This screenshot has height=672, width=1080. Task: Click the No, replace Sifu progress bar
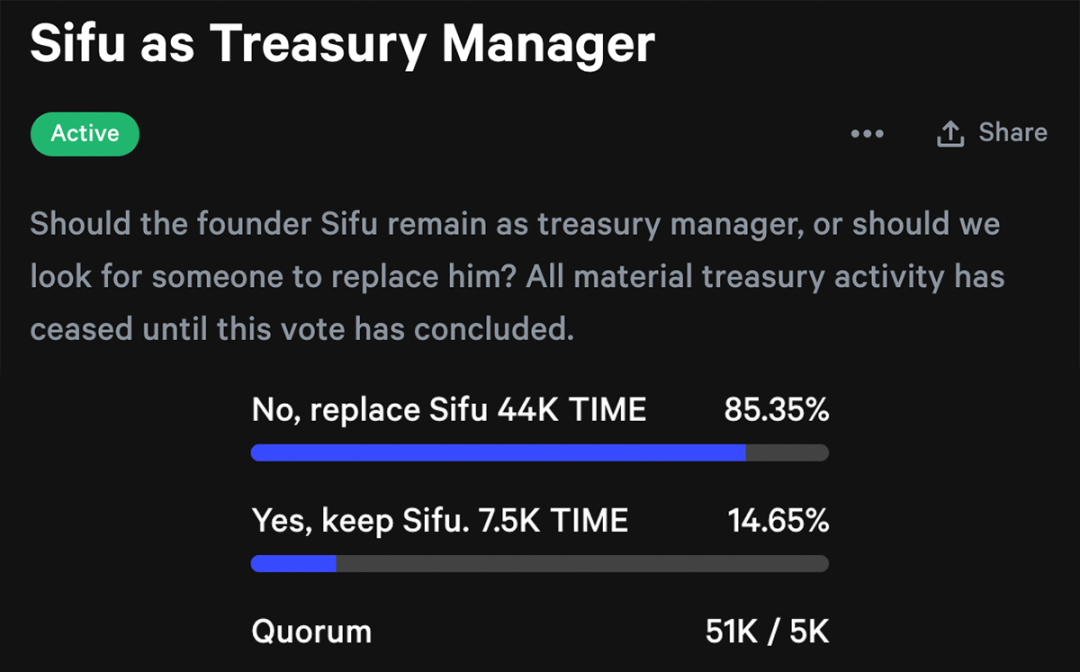click(540, 452)
